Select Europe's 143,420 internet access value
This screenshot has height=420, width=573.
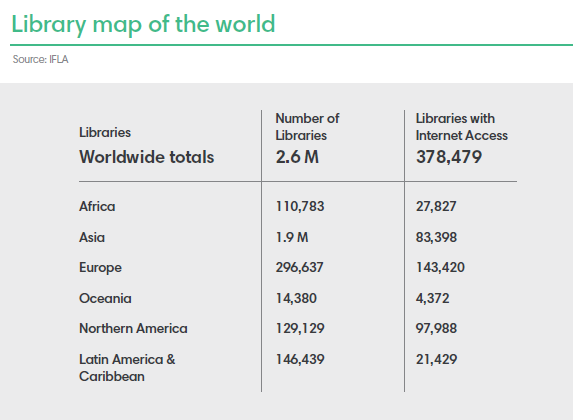coord(440,267)
